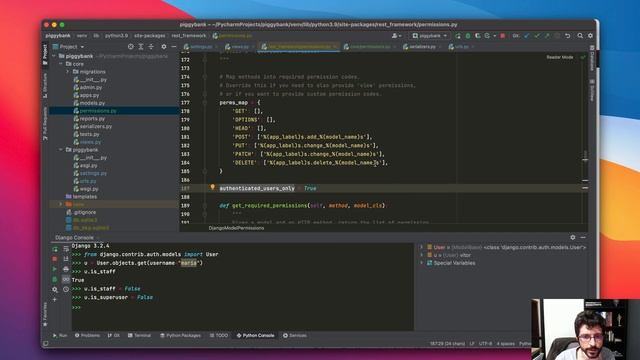Click the UTF-8 encoding in status bar

(x=485, y=344)
